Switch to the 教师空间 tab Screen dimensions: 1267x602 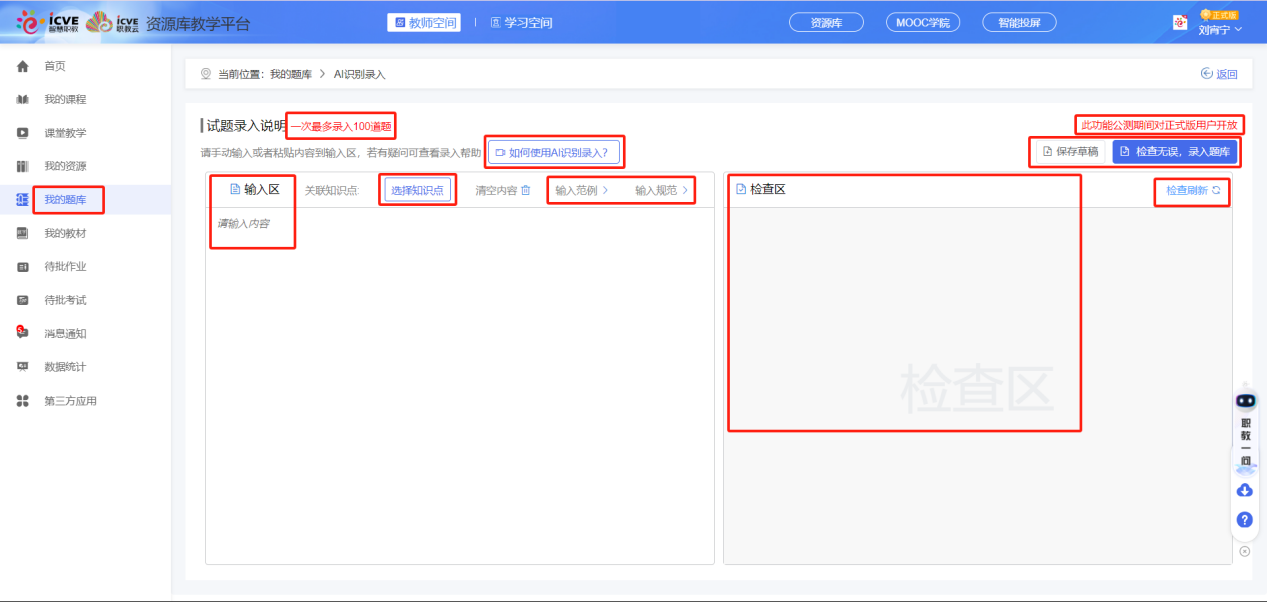(424, 23)
